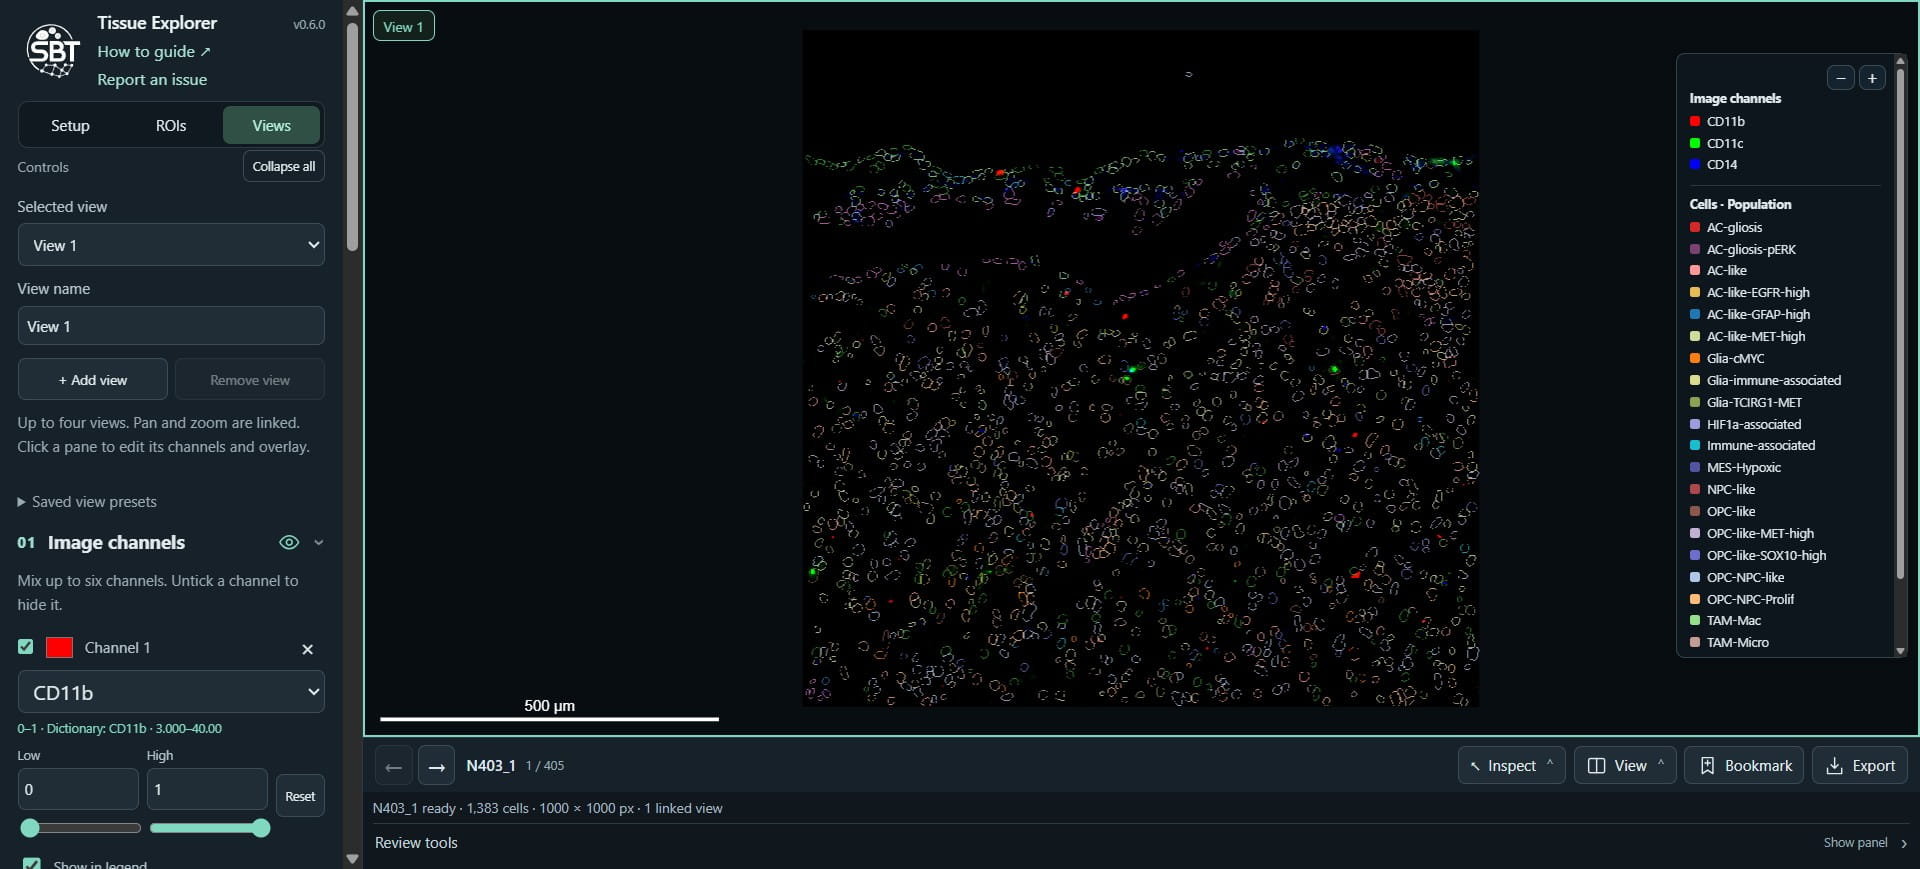Click the Remove view button

(250, 380)
